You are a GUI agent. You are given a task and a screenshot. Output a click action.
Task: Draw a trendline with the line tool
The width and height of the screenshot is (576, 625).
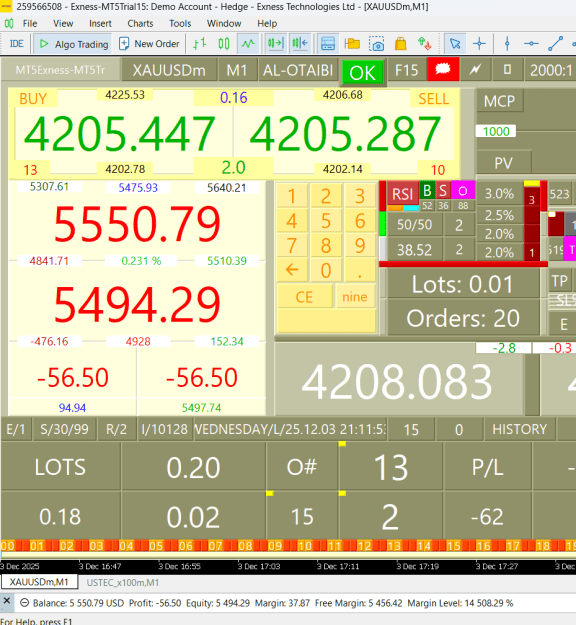point(555,43)
